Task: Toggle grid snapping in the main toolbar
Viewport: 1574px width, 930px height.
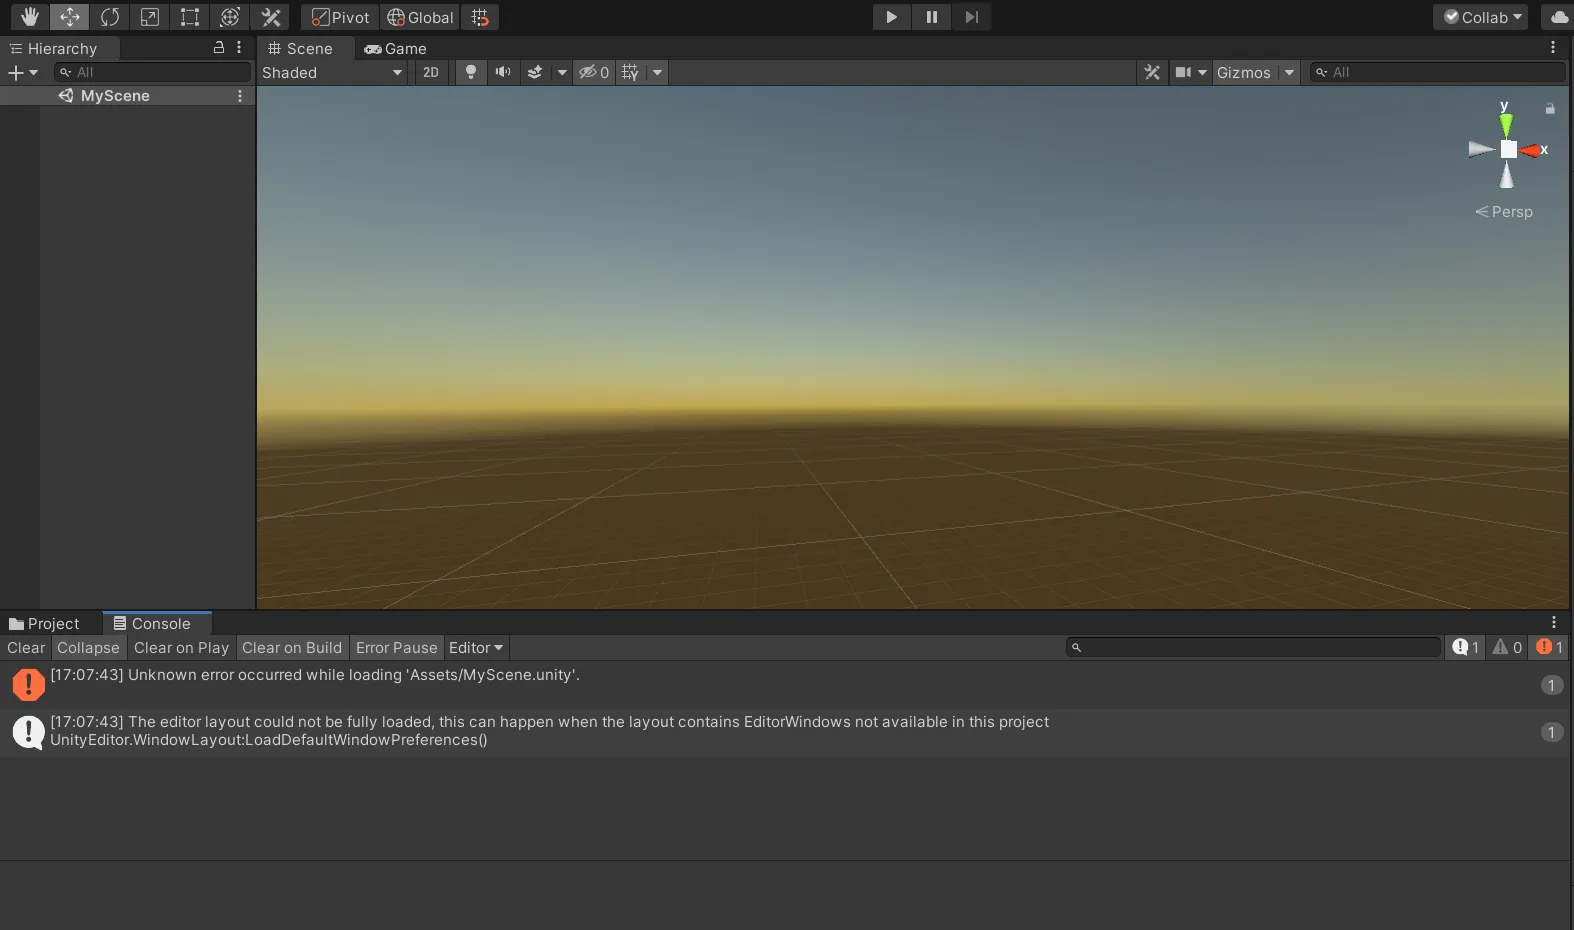Action: [481, 17]
